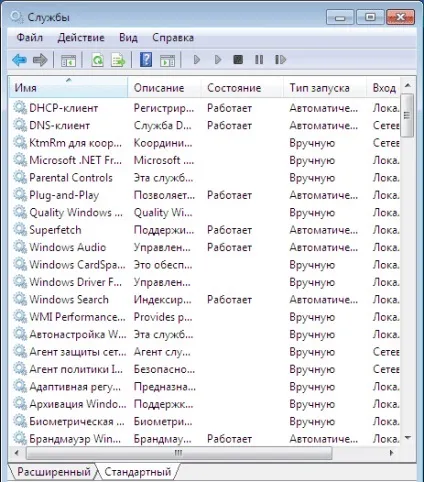
Task: Close the Службы window
Action: tap(400, 17)
